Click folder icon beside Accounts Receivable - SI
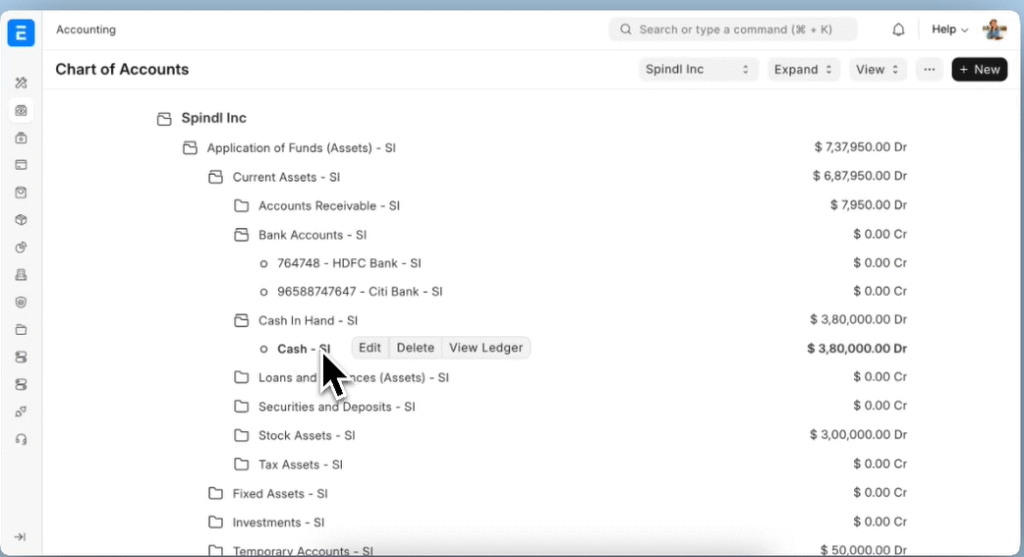 click(241, 206)
